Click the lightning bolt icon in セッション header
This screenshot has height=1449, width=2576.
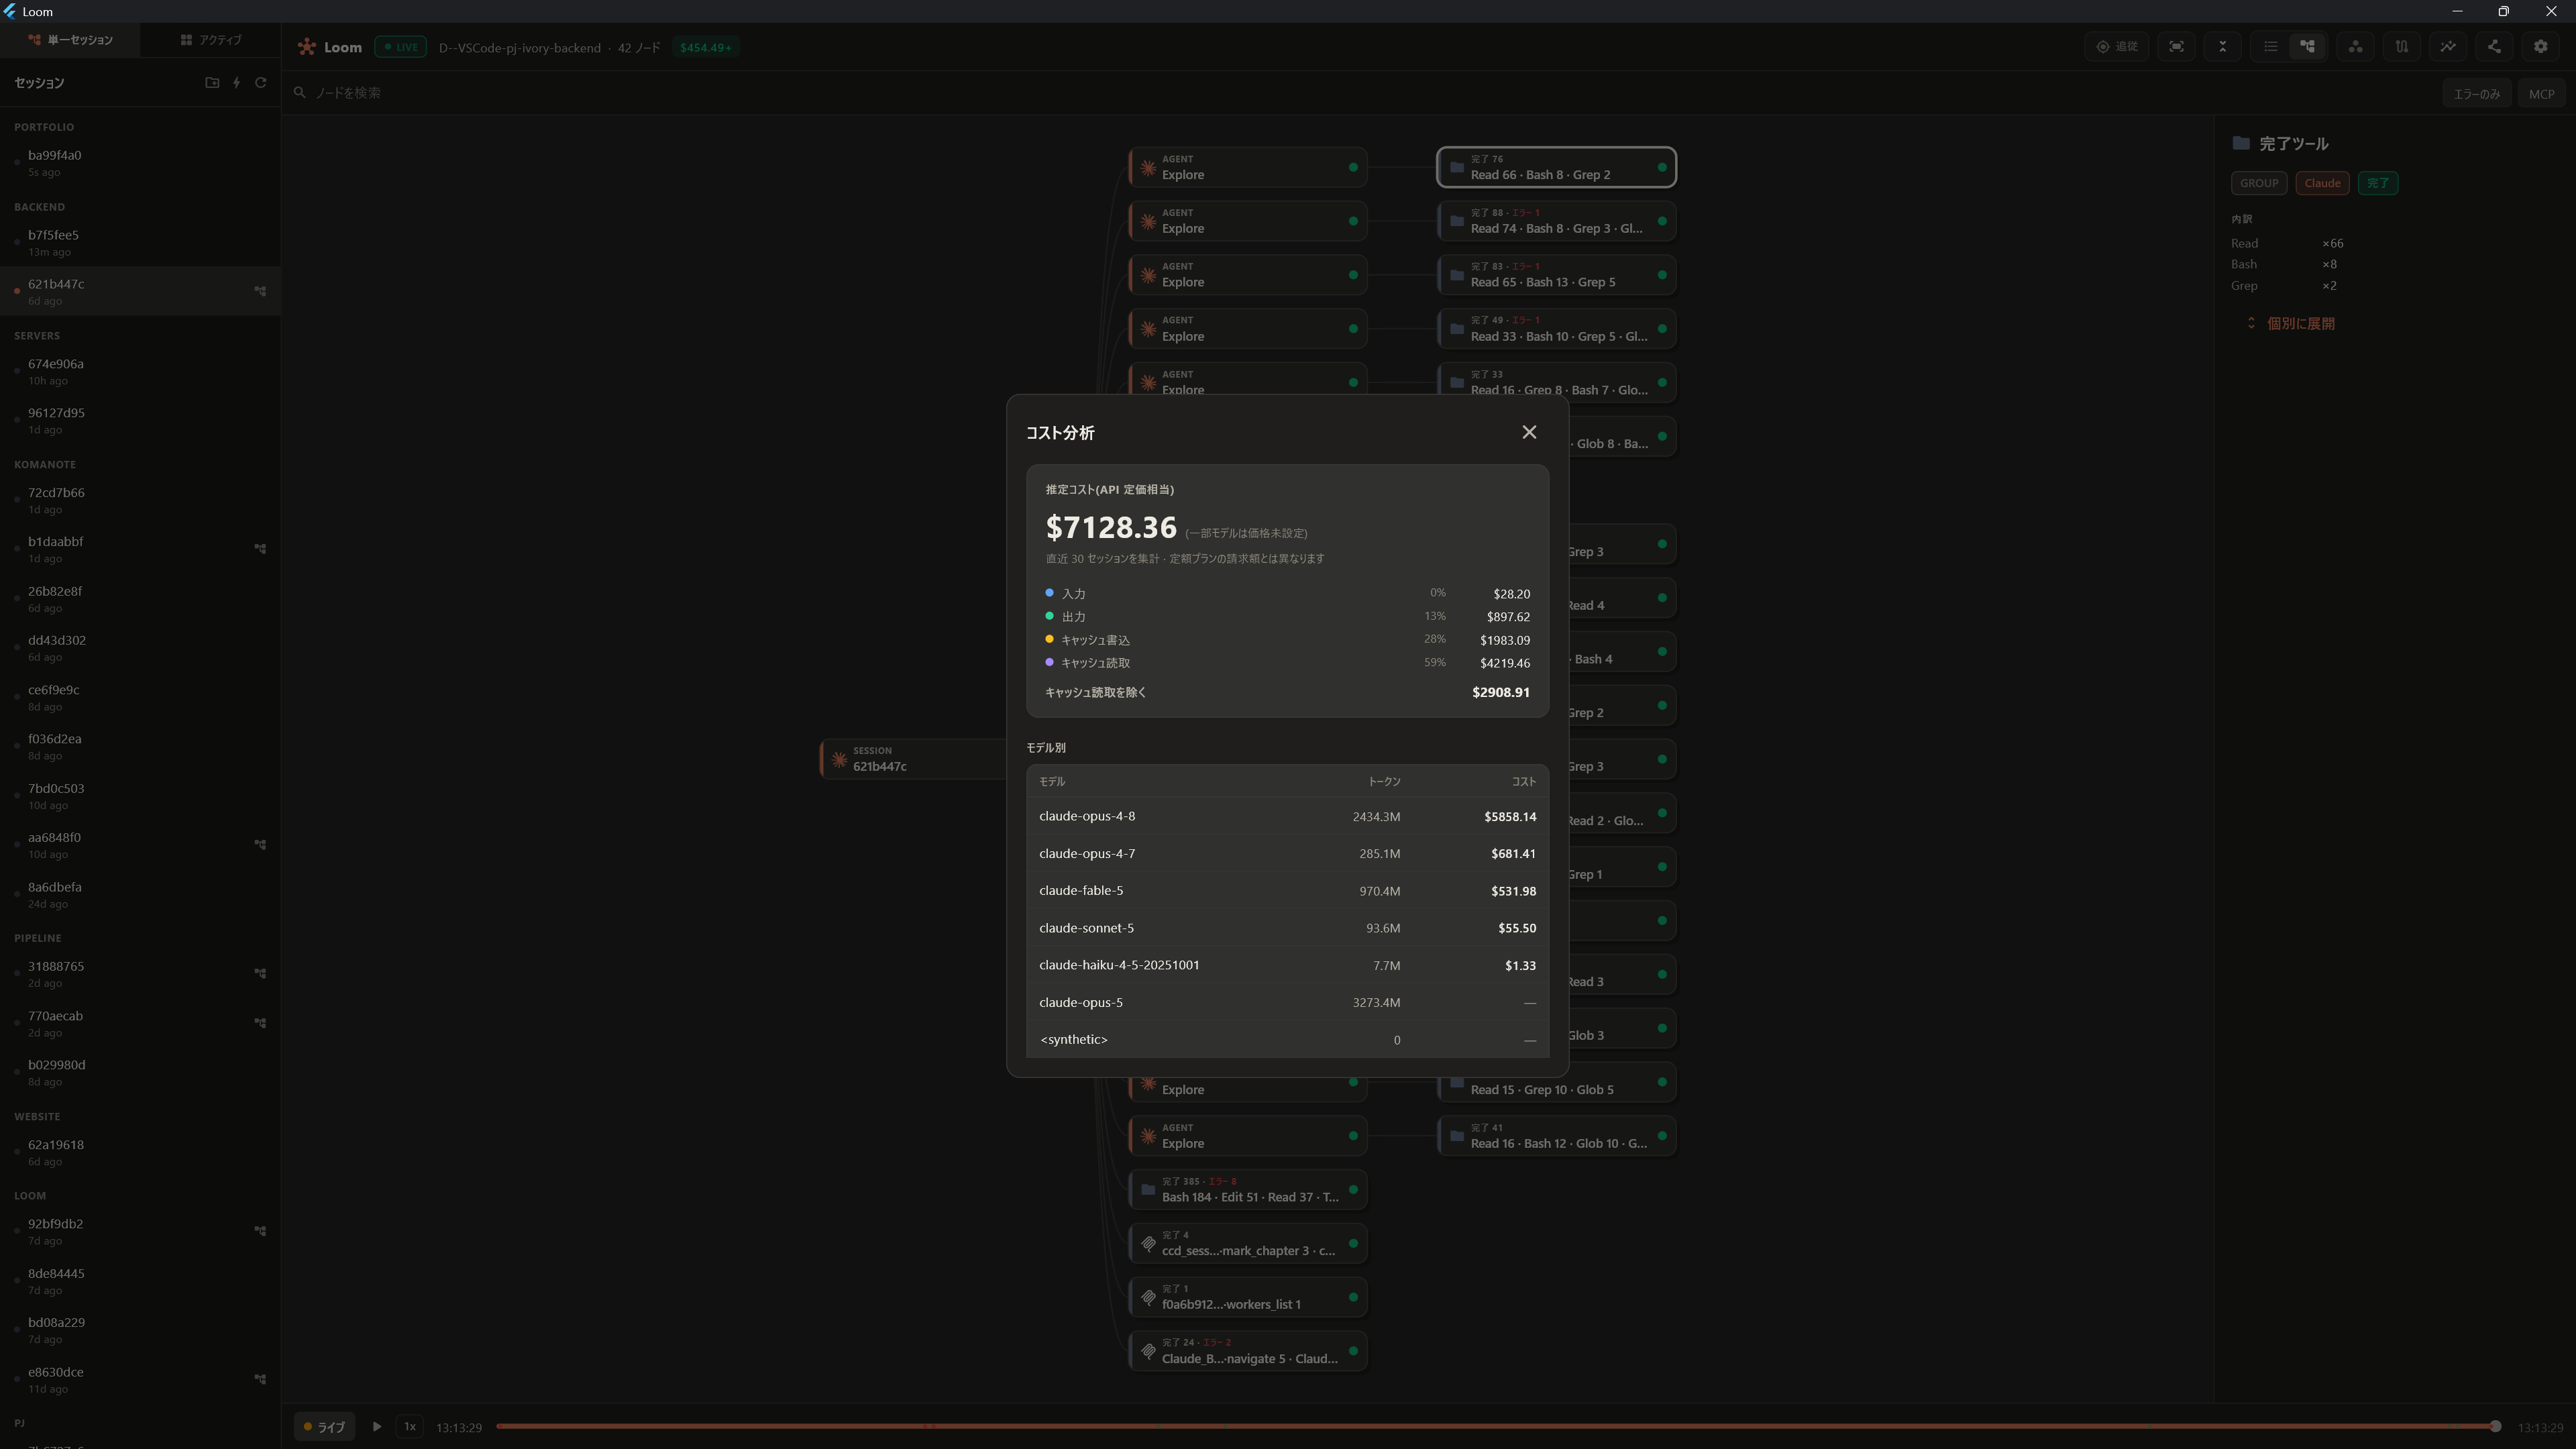pos(237,83)
